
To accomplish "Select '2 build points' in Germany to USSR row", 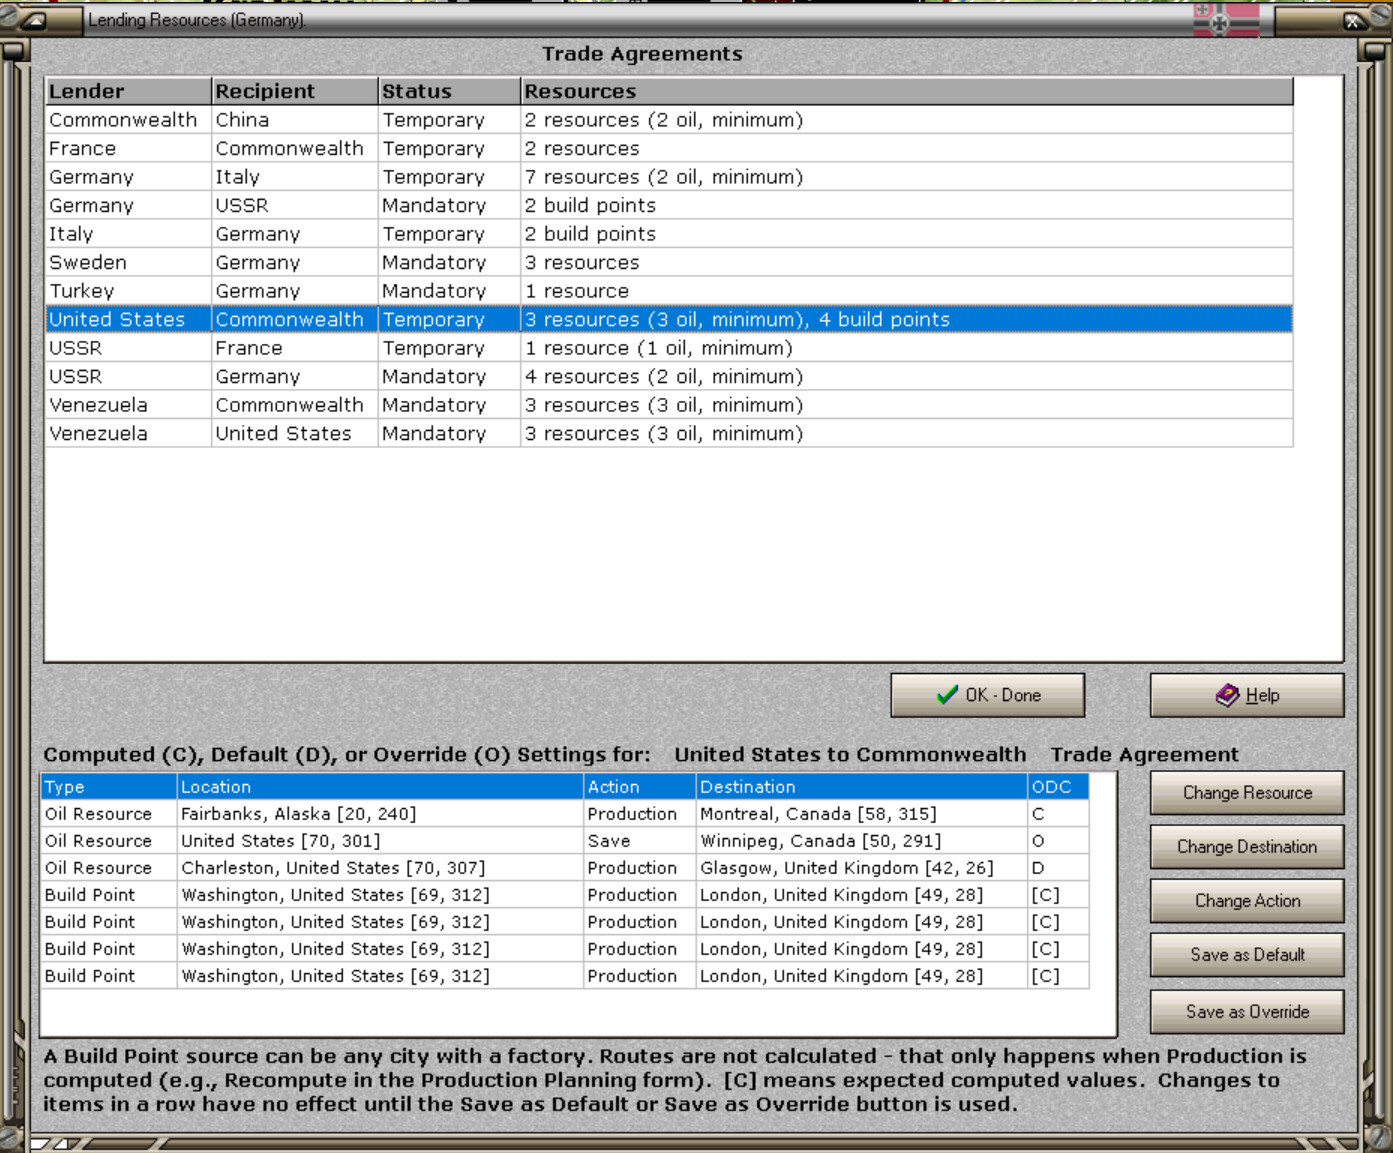I will pos(907,205).
